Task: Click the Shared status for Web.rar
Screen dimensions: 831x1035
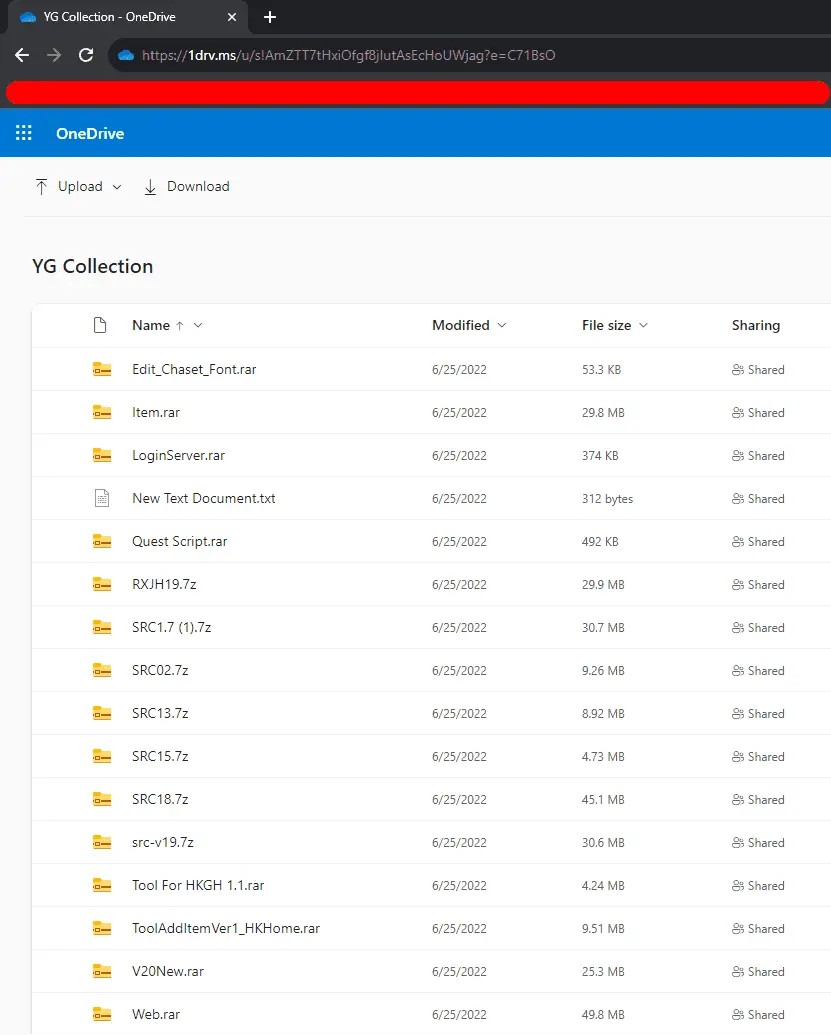Action: pyautogui.click(x=758, y=1015)
